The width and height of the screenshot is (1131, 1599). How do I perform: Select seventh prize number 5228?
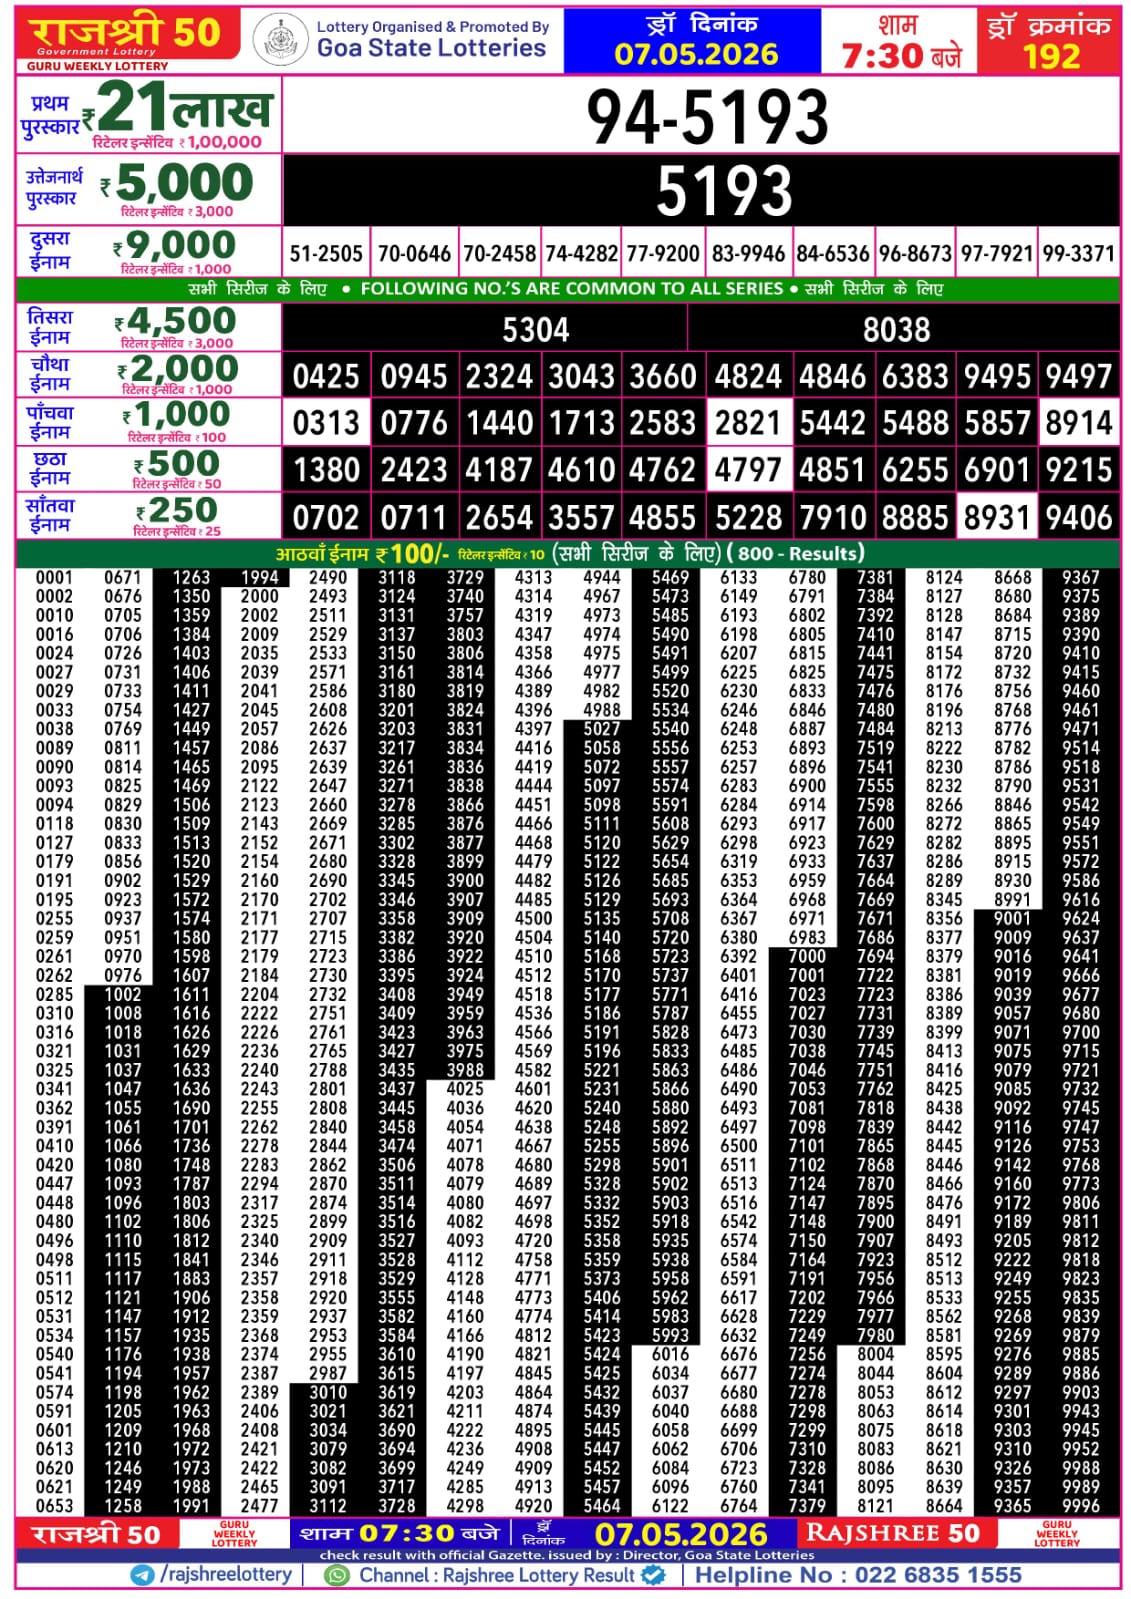pyautogui.click(x=748, y=518)
